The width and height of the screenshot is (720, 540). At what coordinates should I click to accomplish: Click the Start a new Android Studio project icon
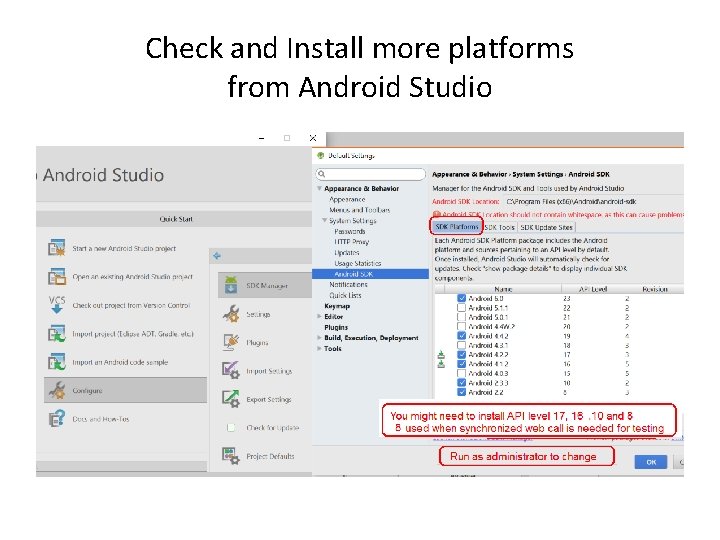click(57, 248)
